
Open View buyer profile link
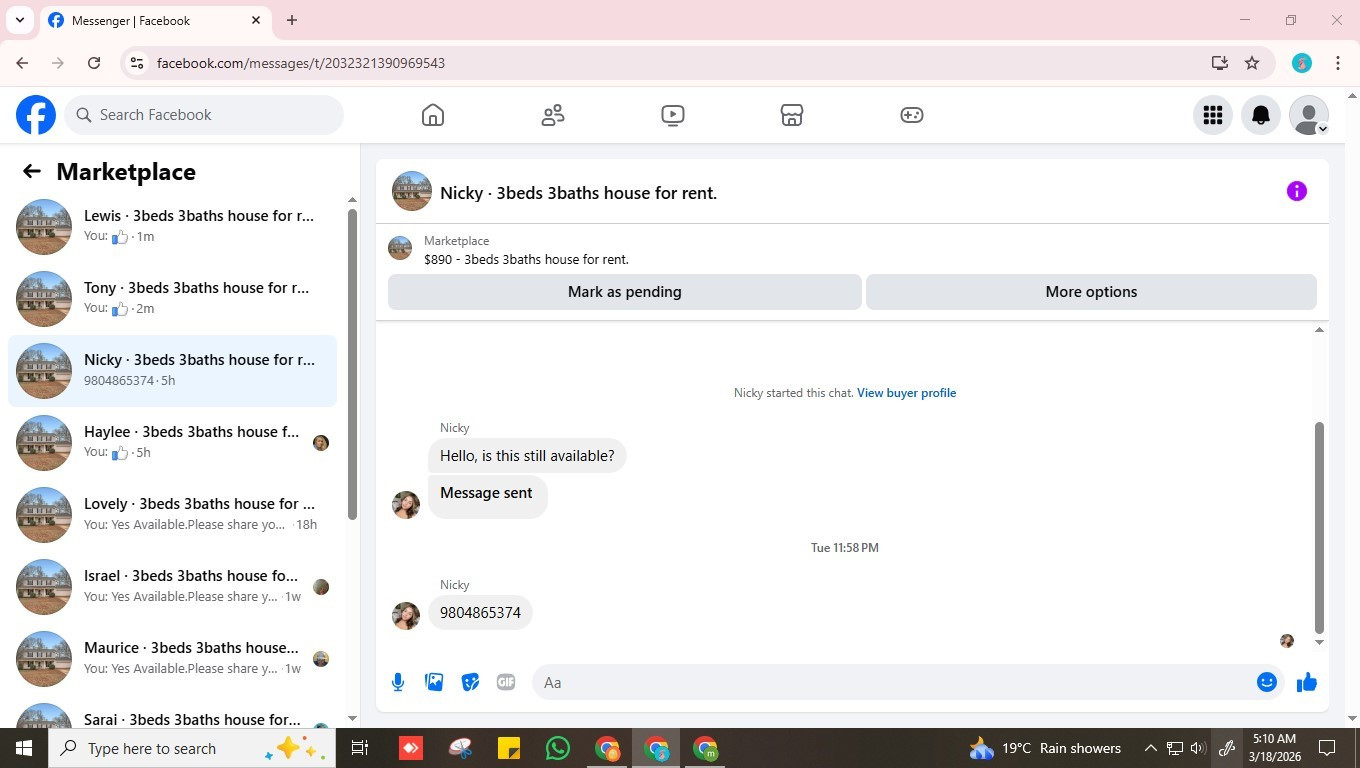click(x=906, y=393)
